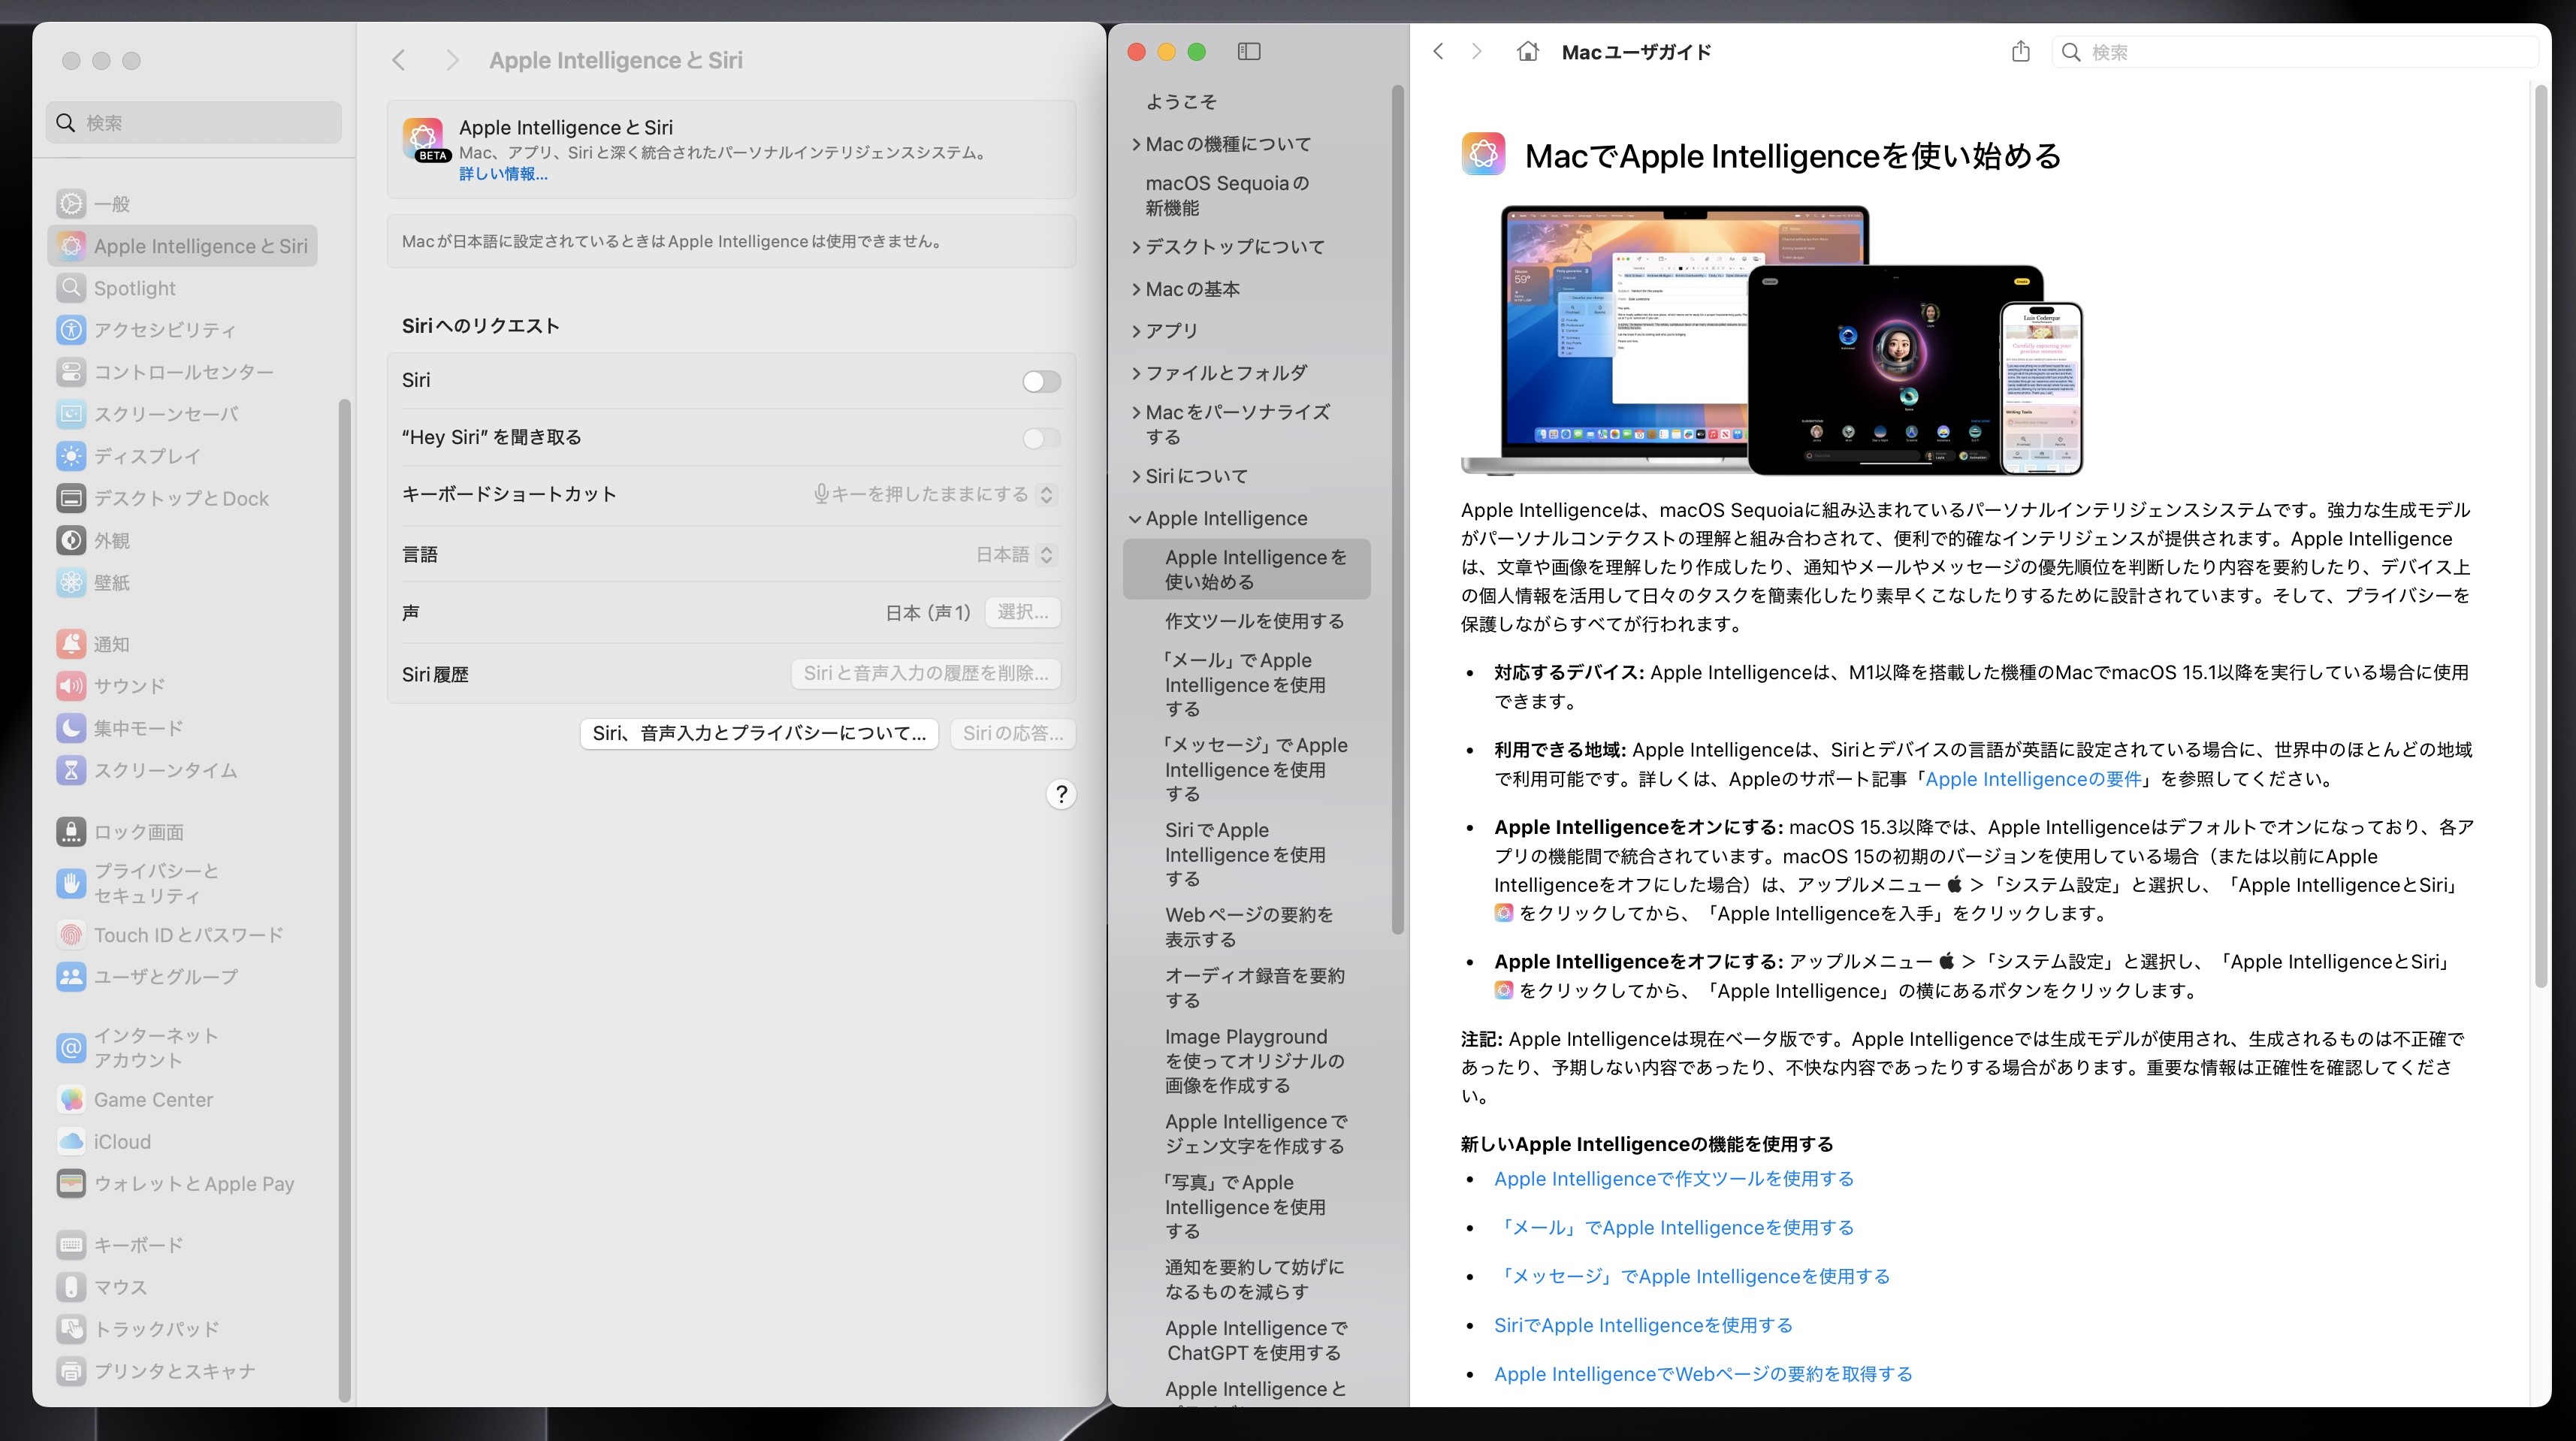This screenshot has height=1441, width=2576.
Task: Select macOS Sequoiaの新機能 in guide sidebar
Action: pos(1227,195)
